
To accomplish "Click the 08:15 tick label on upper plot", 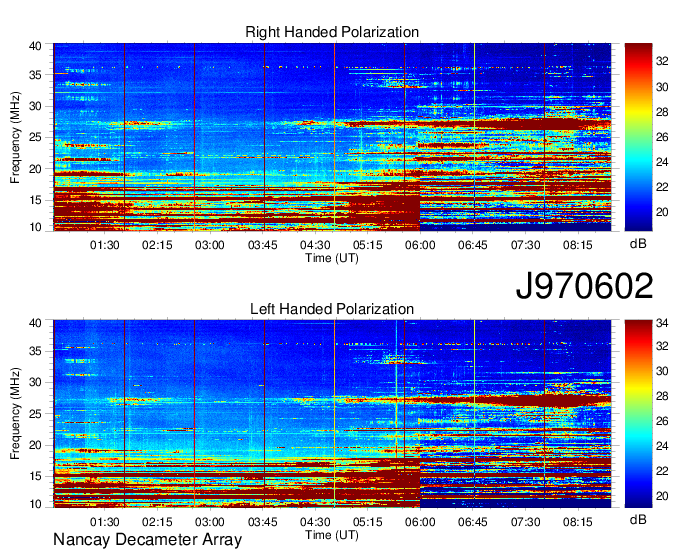I will coord(578,245).
